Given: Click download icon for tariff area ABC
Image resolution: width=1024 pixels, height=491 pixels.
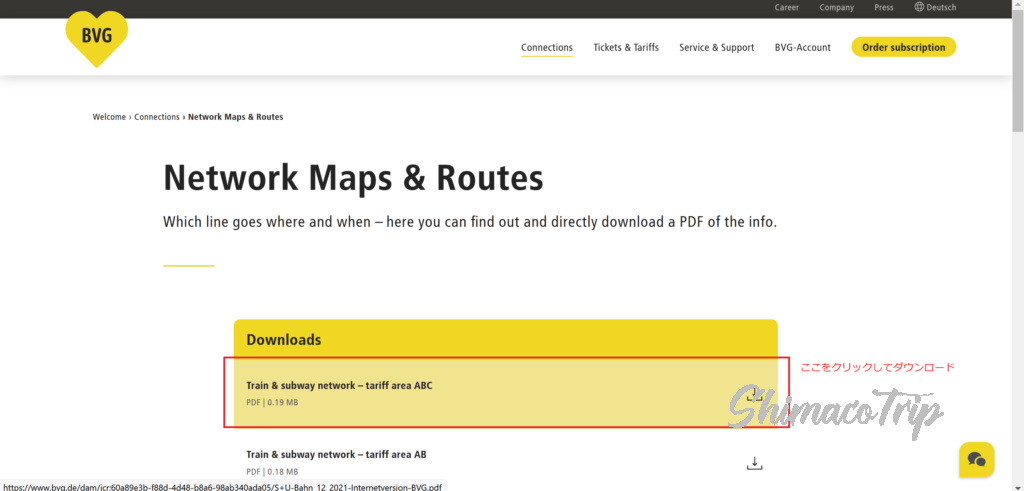Looking at the screenshot, I should [755, 393].
